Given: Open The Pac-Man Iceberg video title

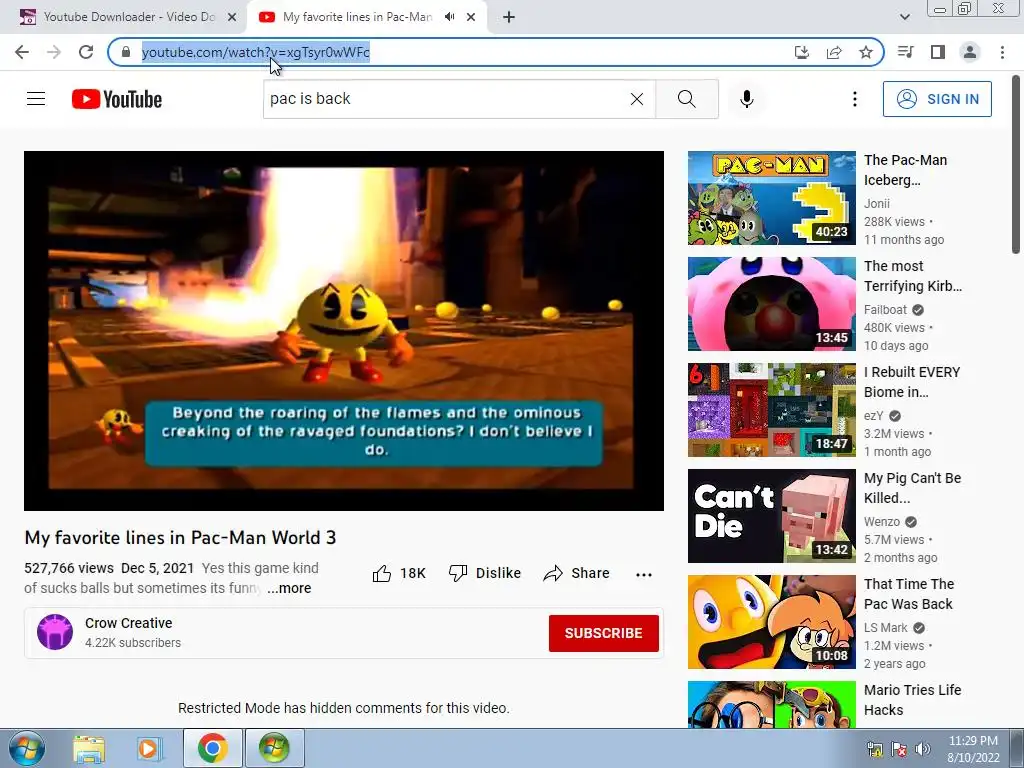Looking at the screenshot, I should tap(905, 170).
